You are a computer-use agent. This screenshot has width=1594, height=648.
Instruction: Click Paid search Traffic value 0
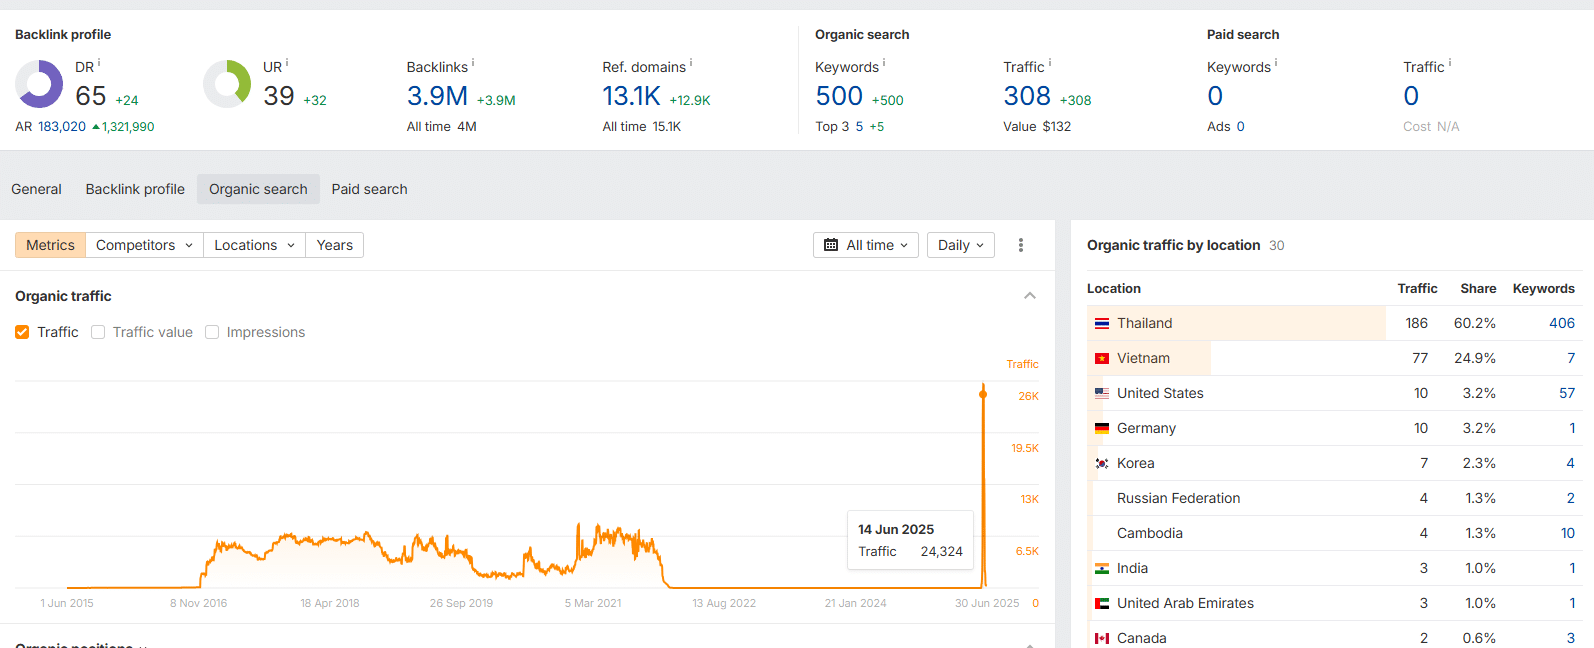tap(1411, 96)
